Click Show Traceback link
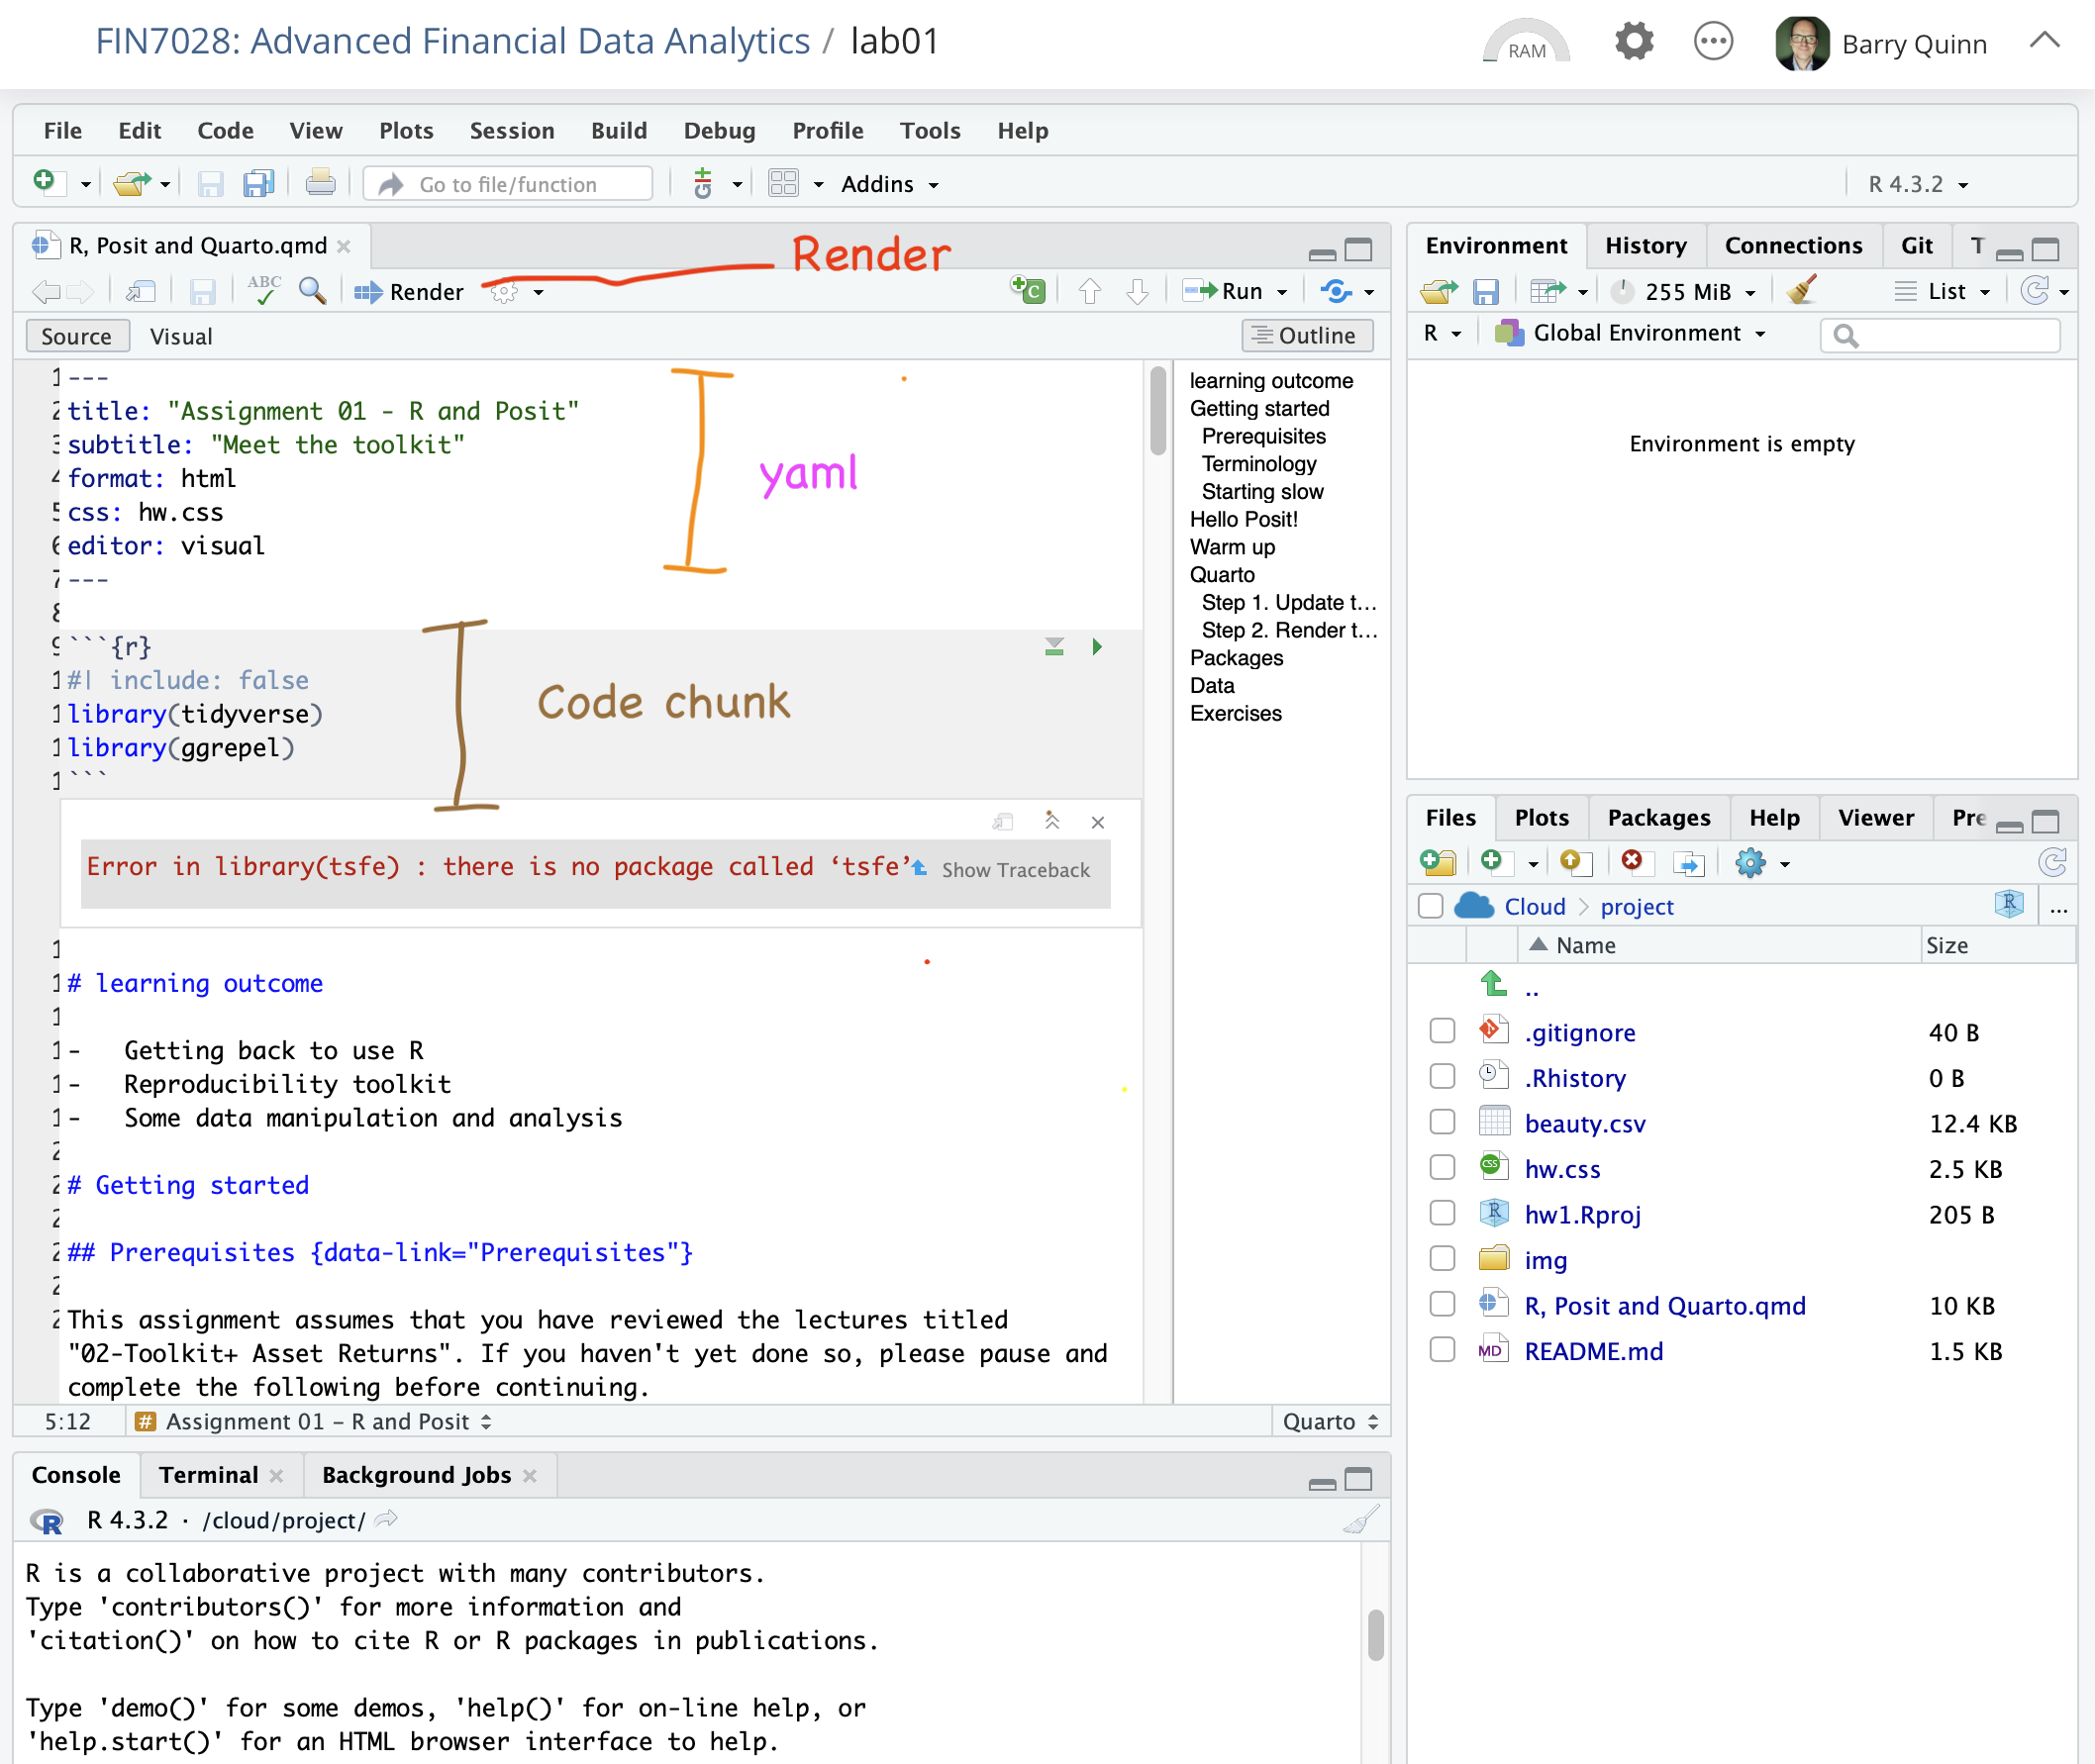Screen dimensions: 2095x1764 (1014, 870)
